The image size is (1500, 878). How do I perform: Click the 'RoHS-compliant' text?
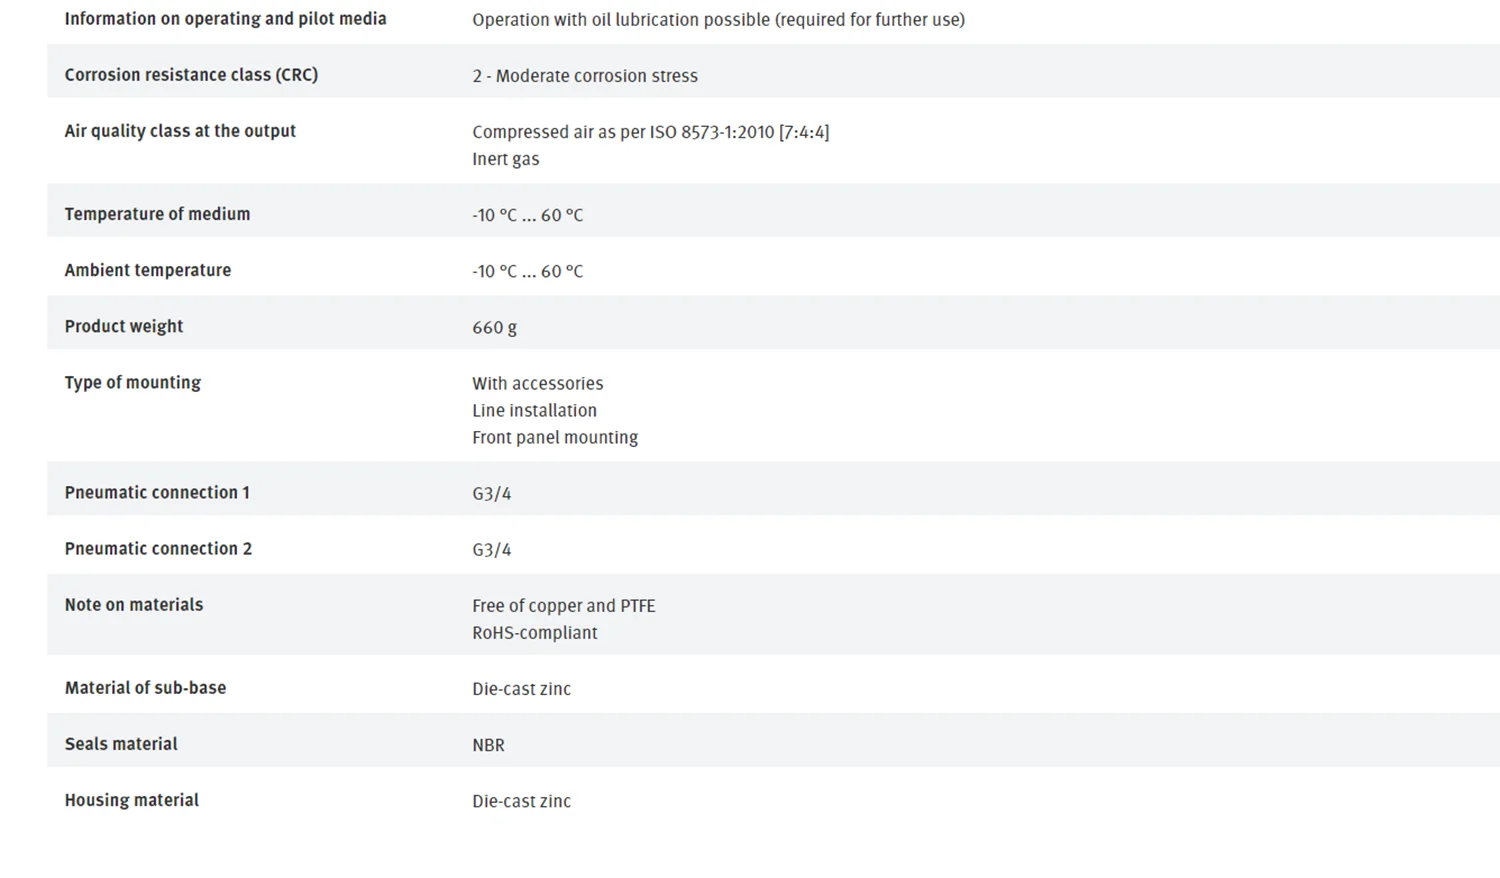[x=534, y=633]
